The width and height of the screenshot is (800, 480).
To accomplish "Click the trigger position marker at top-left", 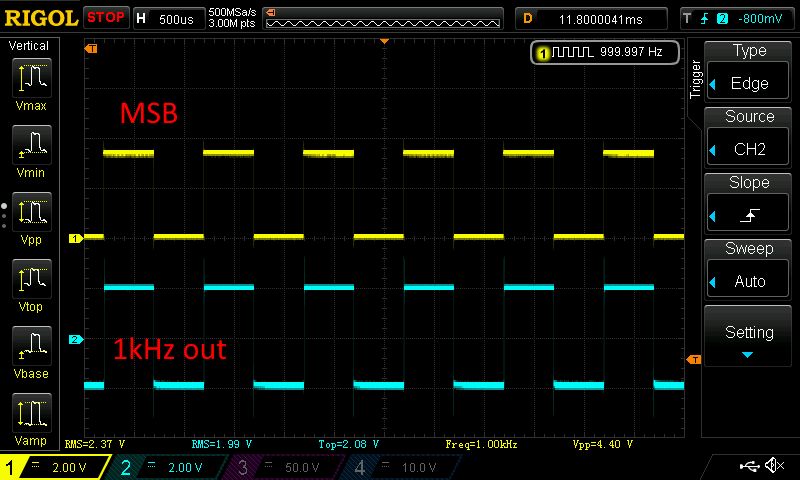I will 91,48.
